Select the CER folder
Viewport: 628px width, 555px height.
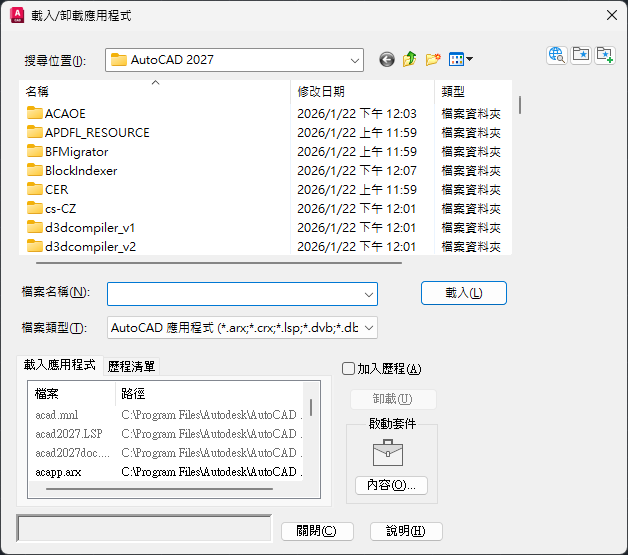point(48,189)
